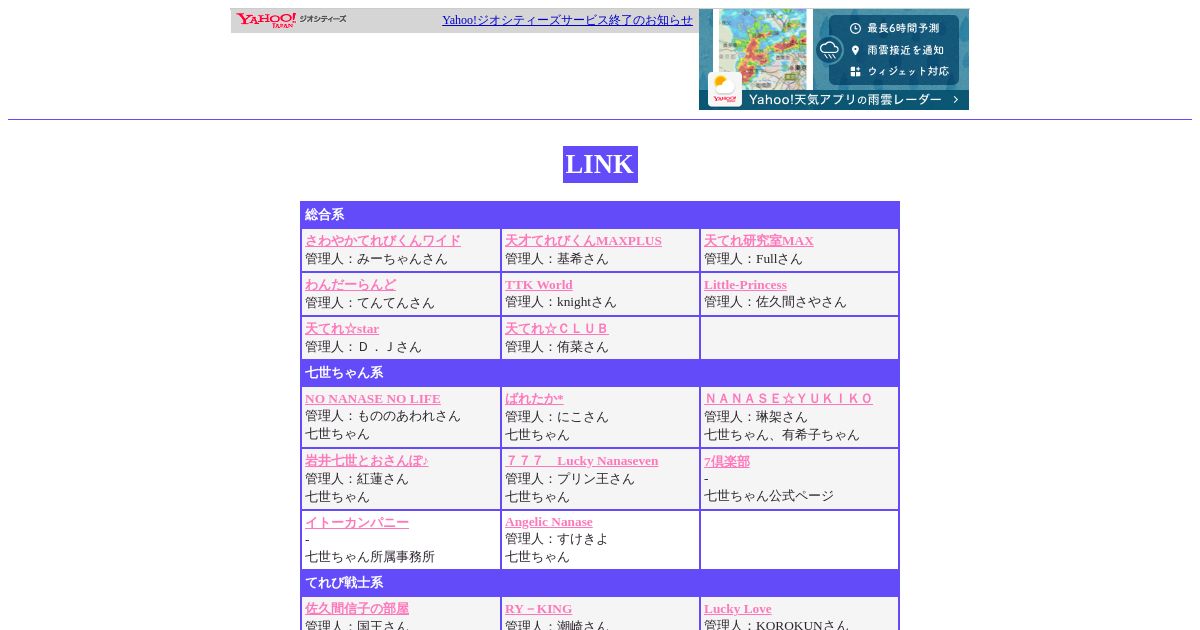Click the LINK page heading
This screenshot has width=1200, height=630.
(600, 164)
